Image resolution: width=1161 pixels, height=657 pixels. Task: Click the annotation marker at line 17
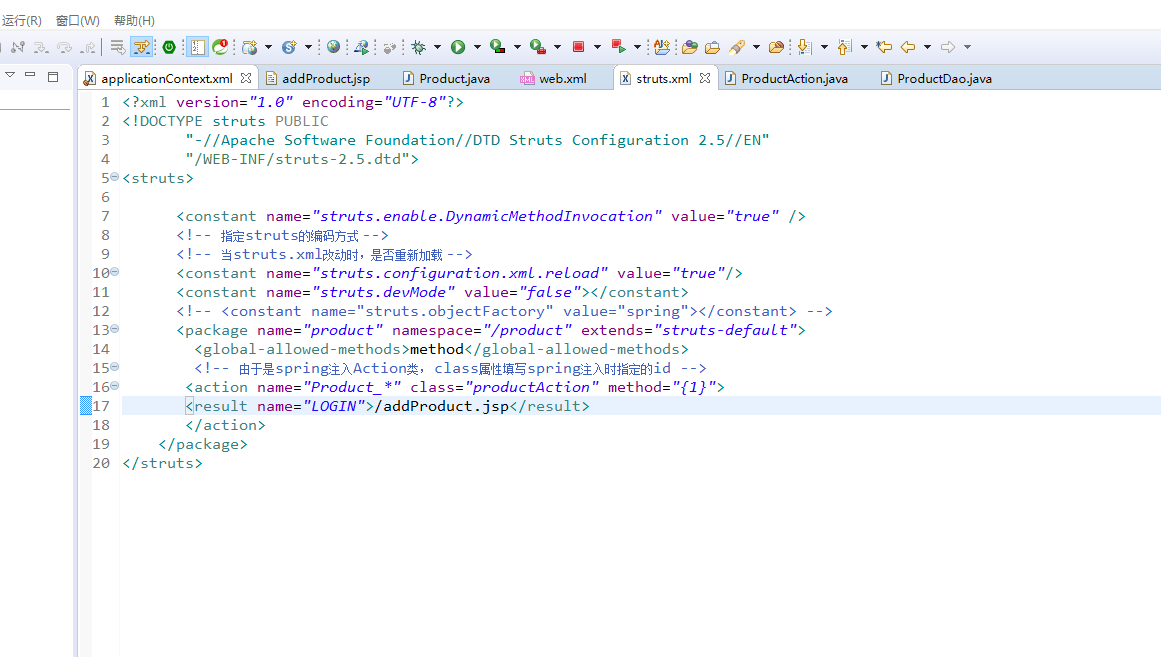pos(86,405)
